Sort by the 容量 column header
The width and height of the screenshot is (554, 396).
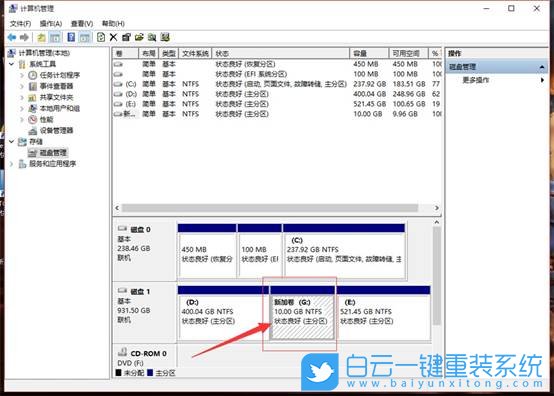click(x=369, y=53)
